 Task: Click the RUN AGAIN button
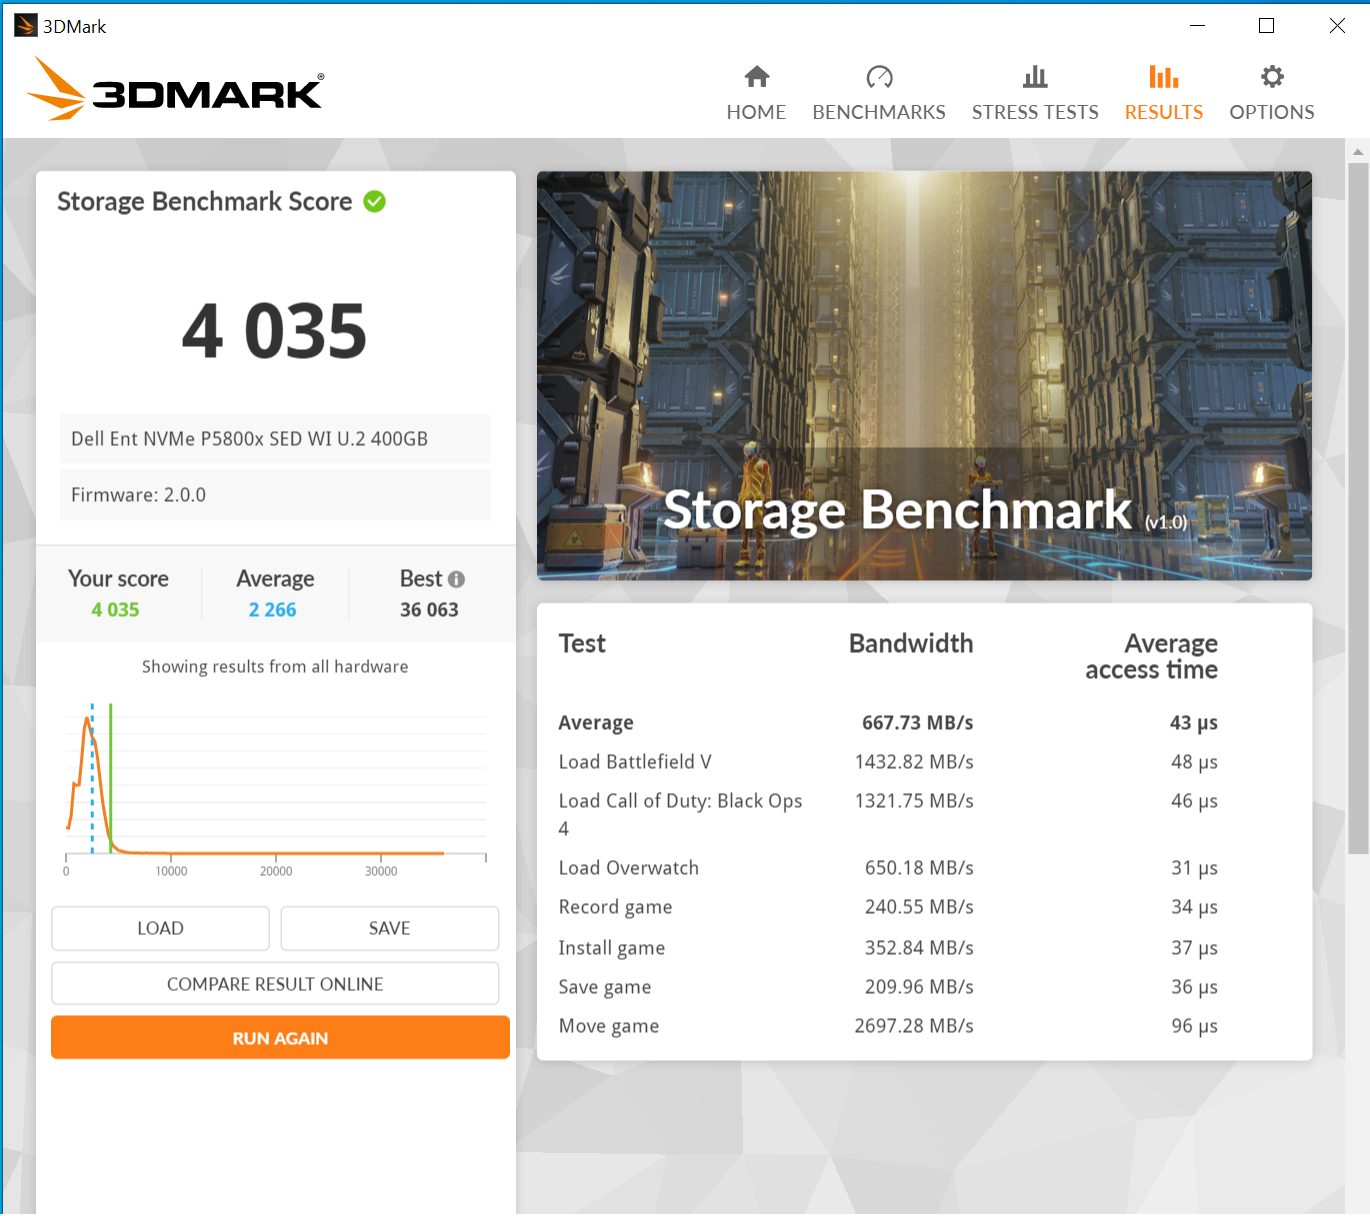[280, 1038]
